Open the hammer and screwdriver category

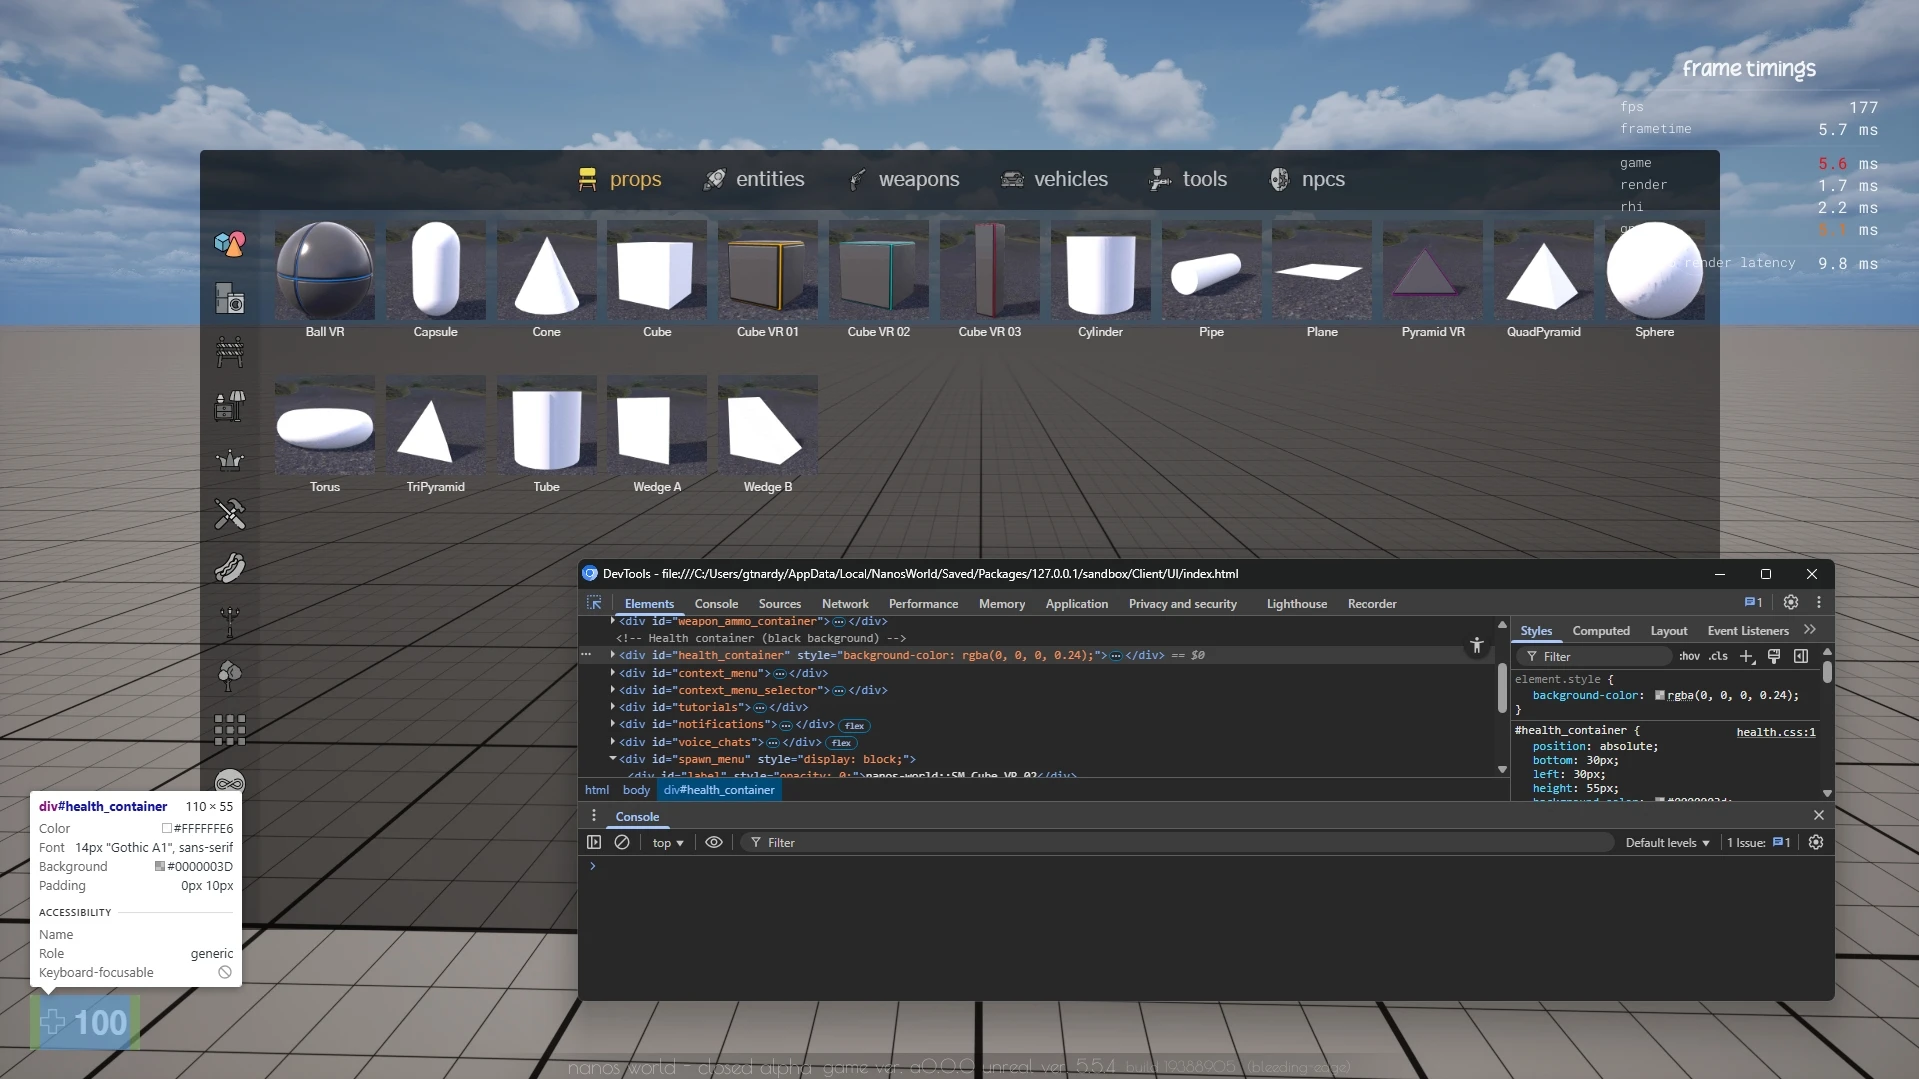(x=230, y=514)
